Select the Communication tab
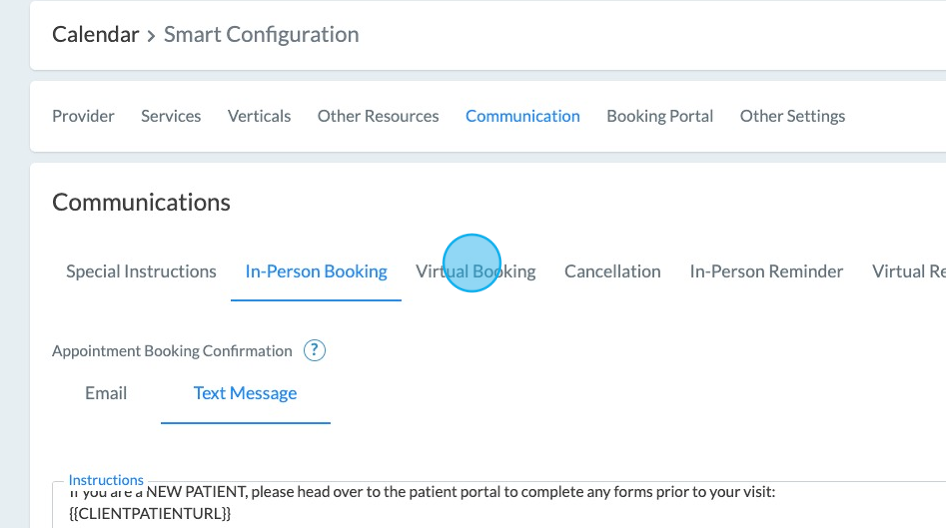This screenshot has height=528, width=946. click(x=522, y=116)
